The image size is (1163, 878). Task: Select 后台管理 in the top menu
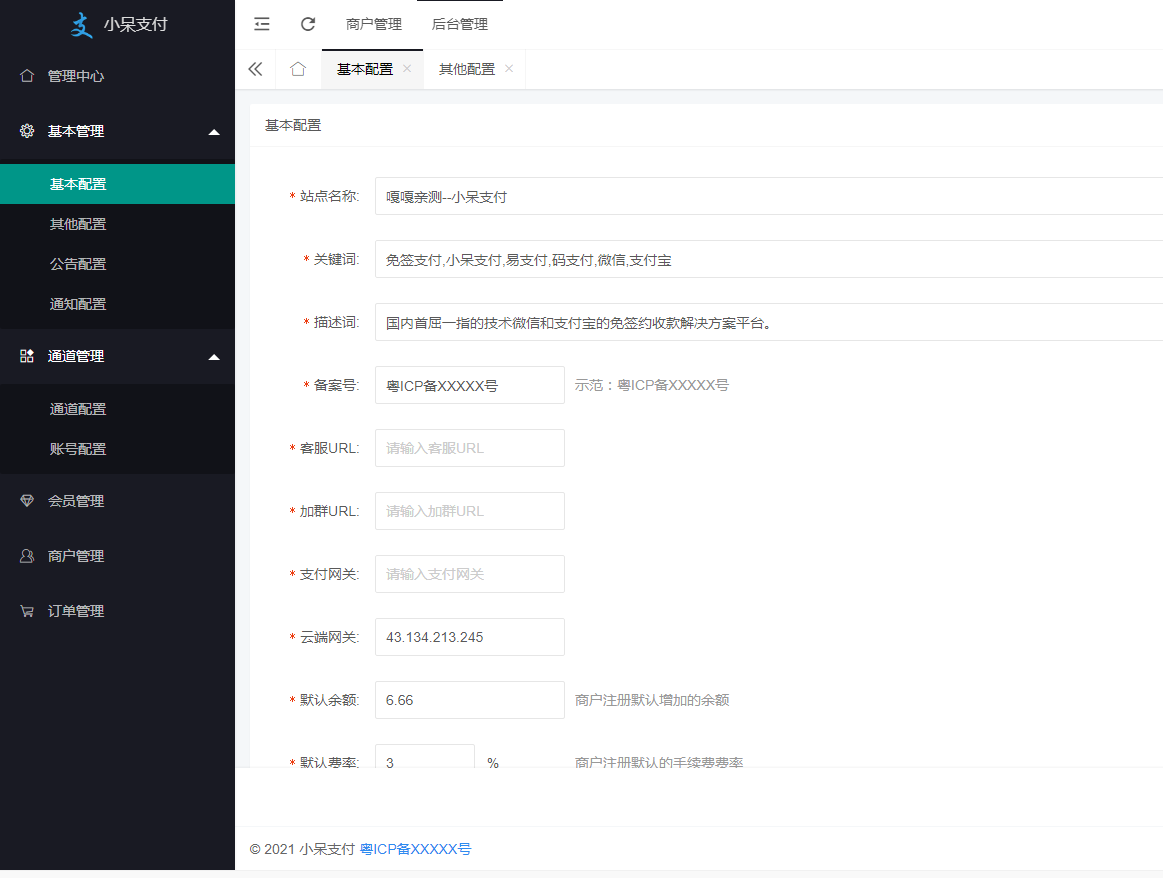point(459,24)
